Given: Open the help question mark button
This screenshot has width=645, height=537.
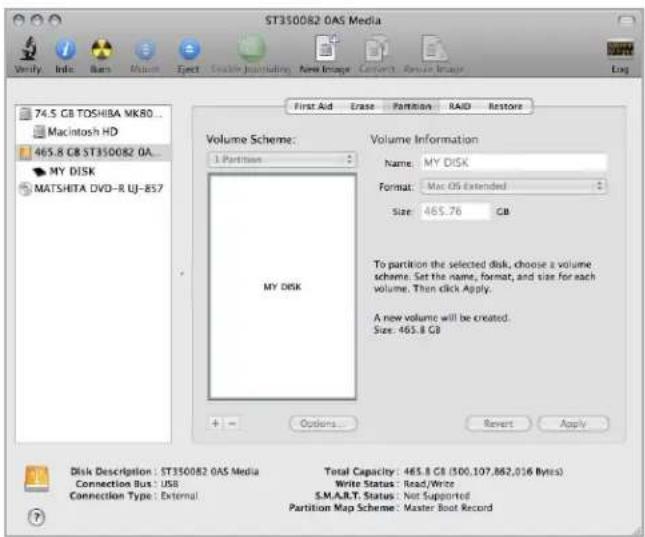Looking at the screenshot, I should pos(37,516).
